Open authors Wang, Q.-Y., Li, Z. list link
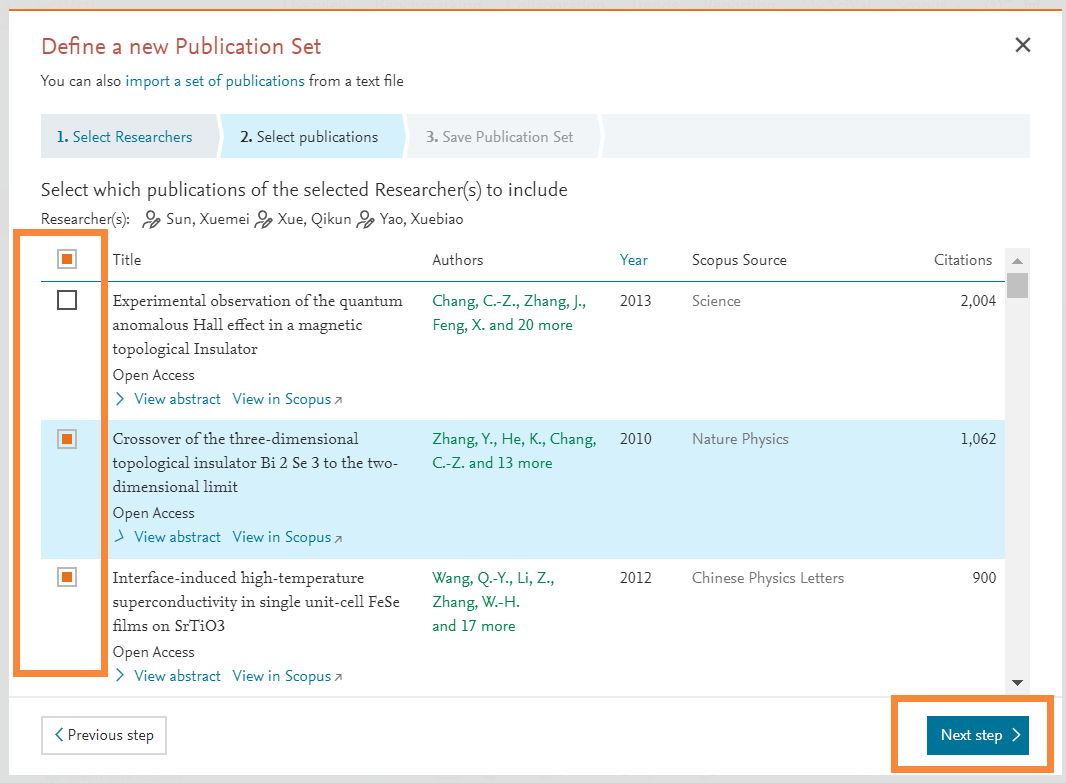Screen dimensions: 1066x783 [494, 602]
